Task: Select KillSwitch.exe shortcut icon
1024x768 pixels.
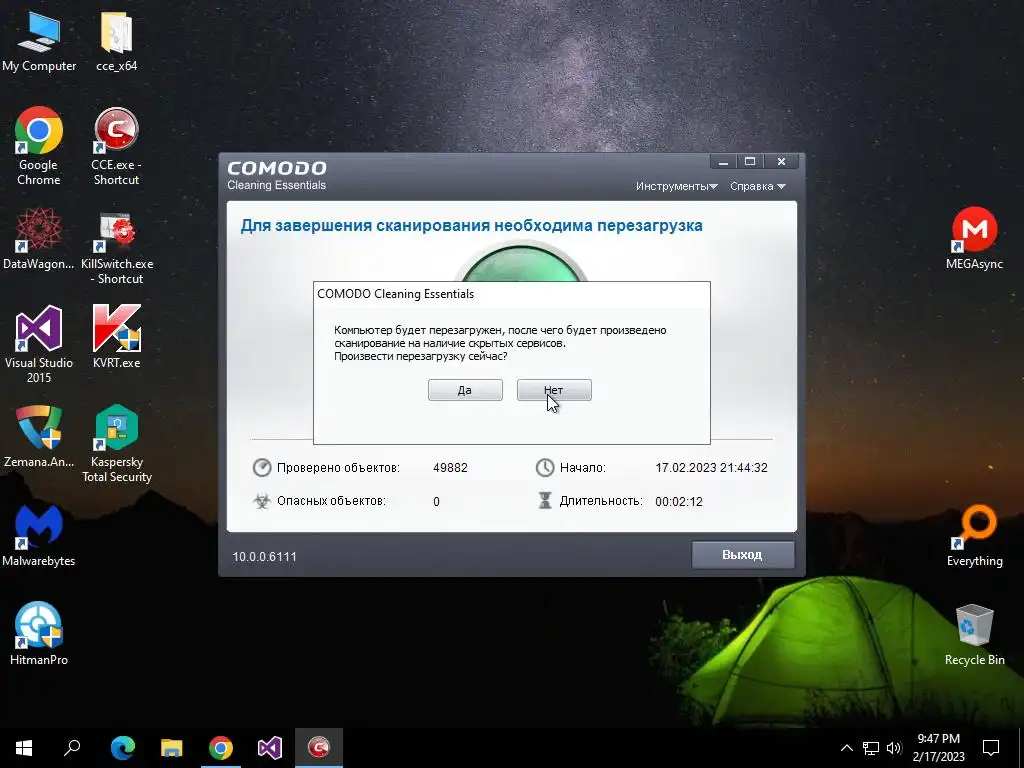Action: [117, 248]
